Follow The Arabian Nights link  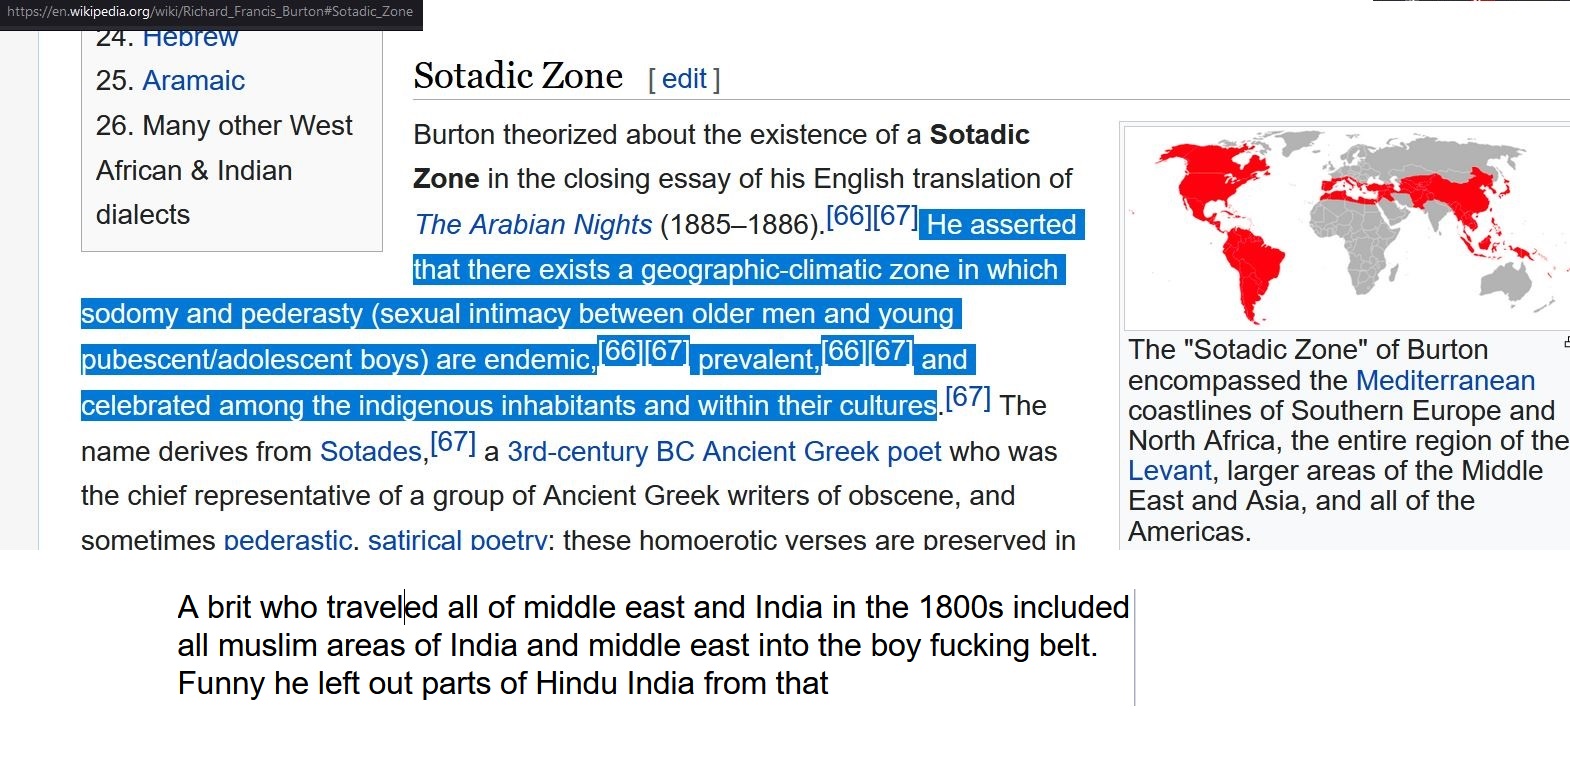coord(533,225)
